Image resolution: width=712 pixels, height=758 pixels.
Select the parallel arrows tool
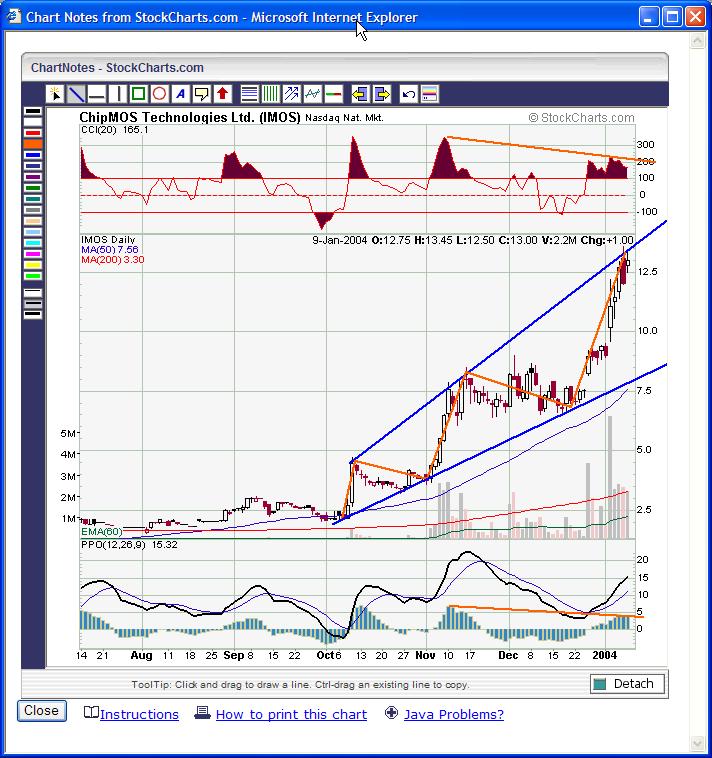291,94
